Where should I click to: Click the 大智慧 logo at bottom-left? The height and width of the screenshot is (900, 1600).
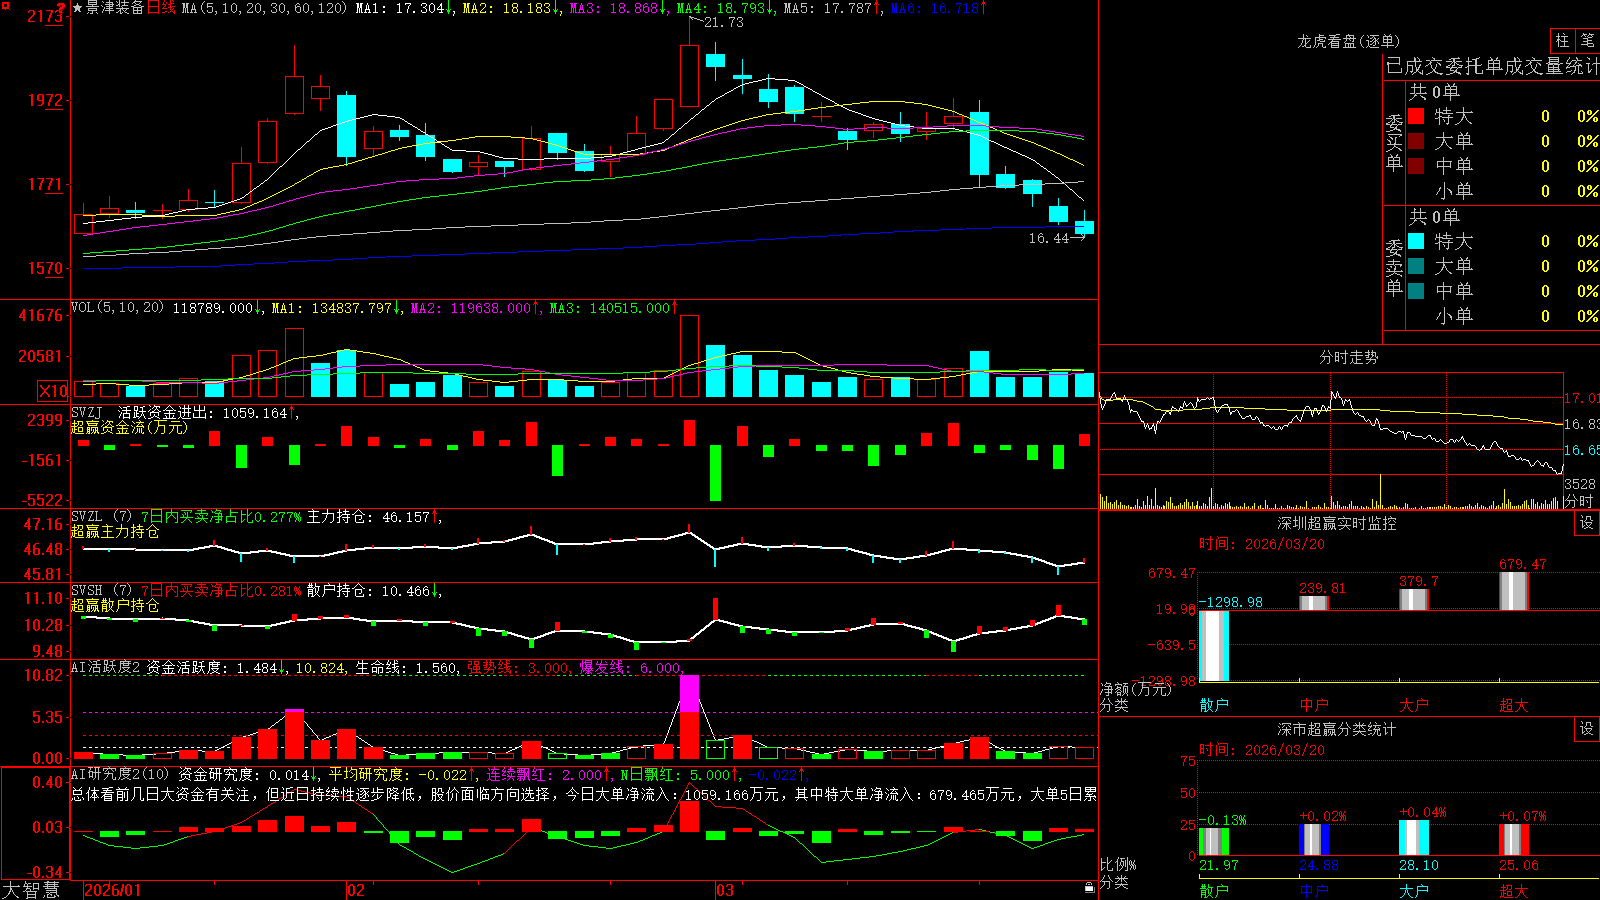(31, 890)
